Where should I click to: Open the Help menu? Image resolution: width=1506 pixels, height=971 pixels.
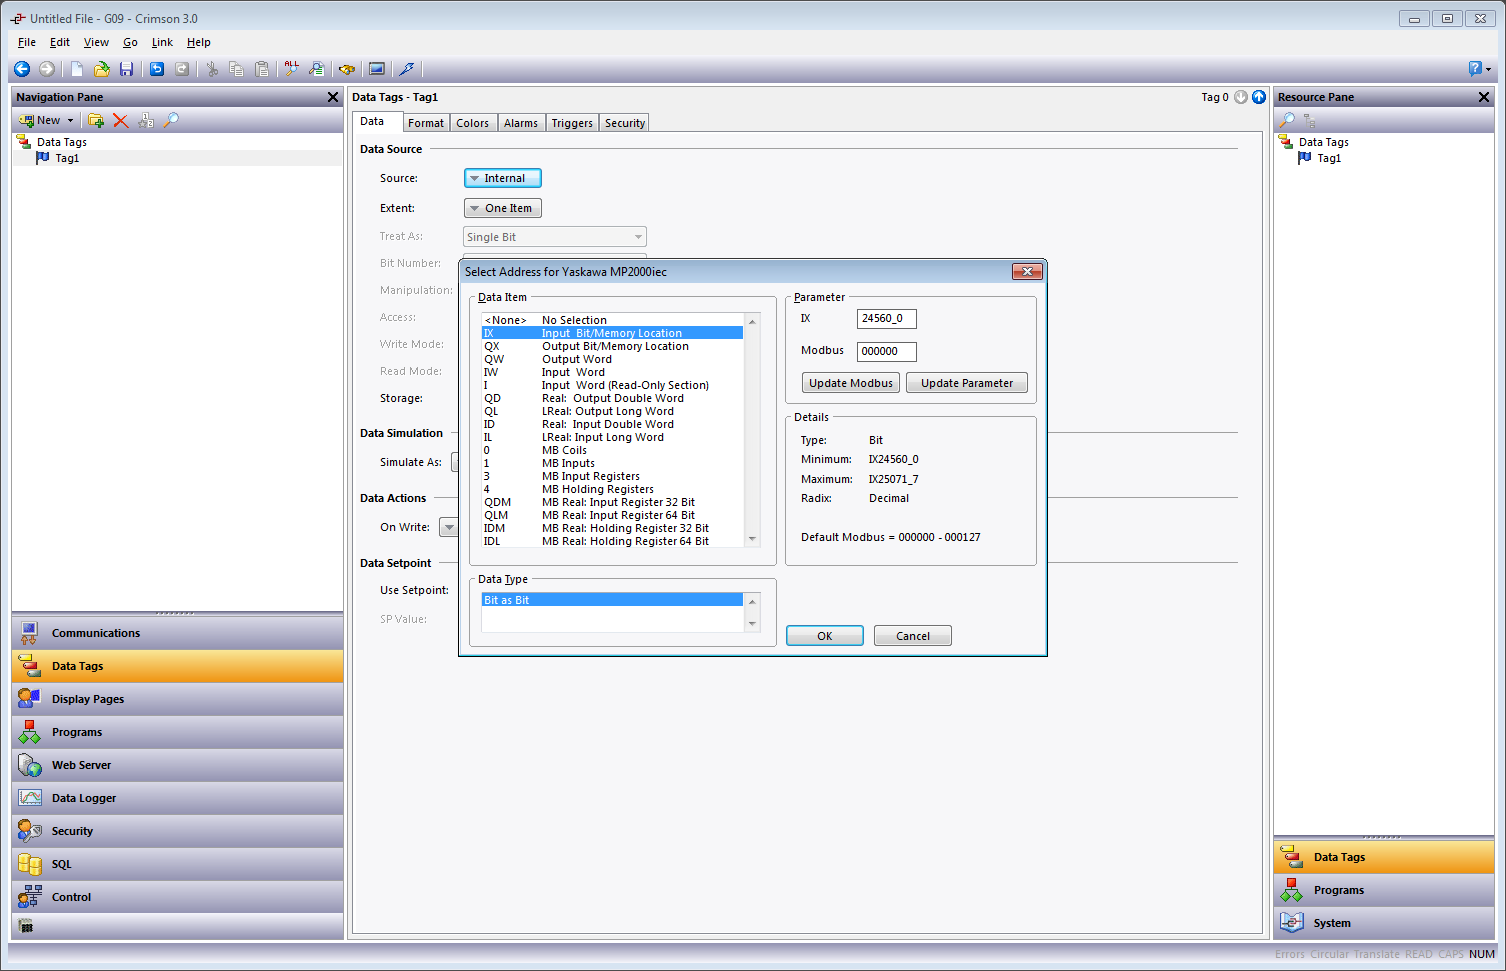coord(199,42)
